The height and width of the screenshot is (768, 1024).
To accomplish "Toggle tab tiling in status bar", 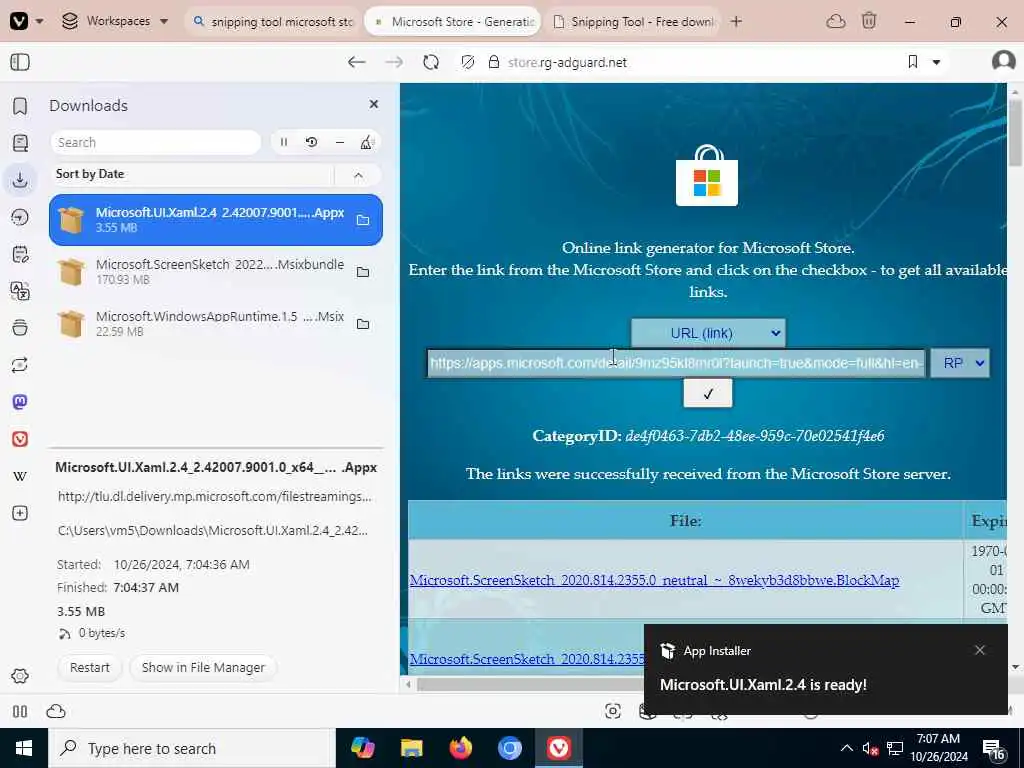I will [20, 711].
